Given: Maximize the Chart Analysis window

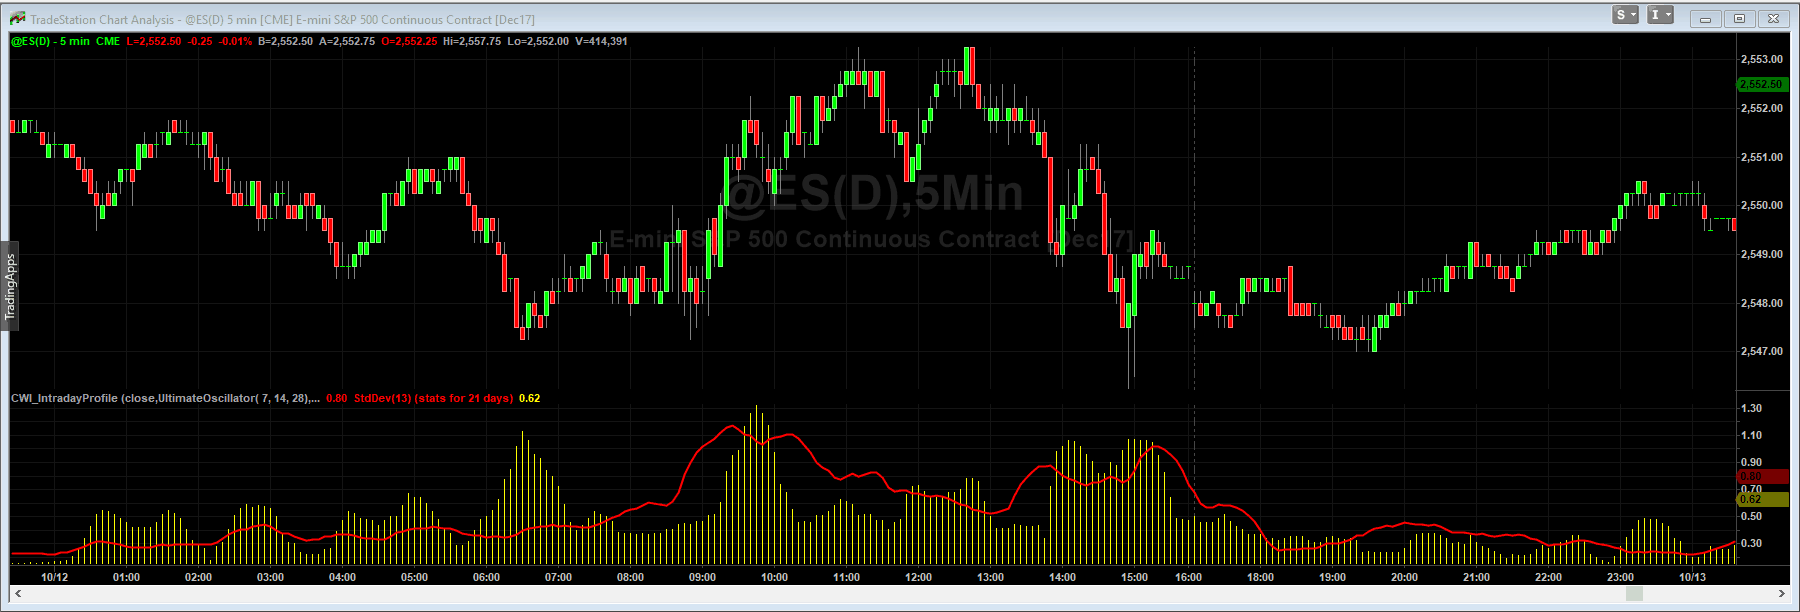Looking at the screenshot, I should click(1739, 18).
